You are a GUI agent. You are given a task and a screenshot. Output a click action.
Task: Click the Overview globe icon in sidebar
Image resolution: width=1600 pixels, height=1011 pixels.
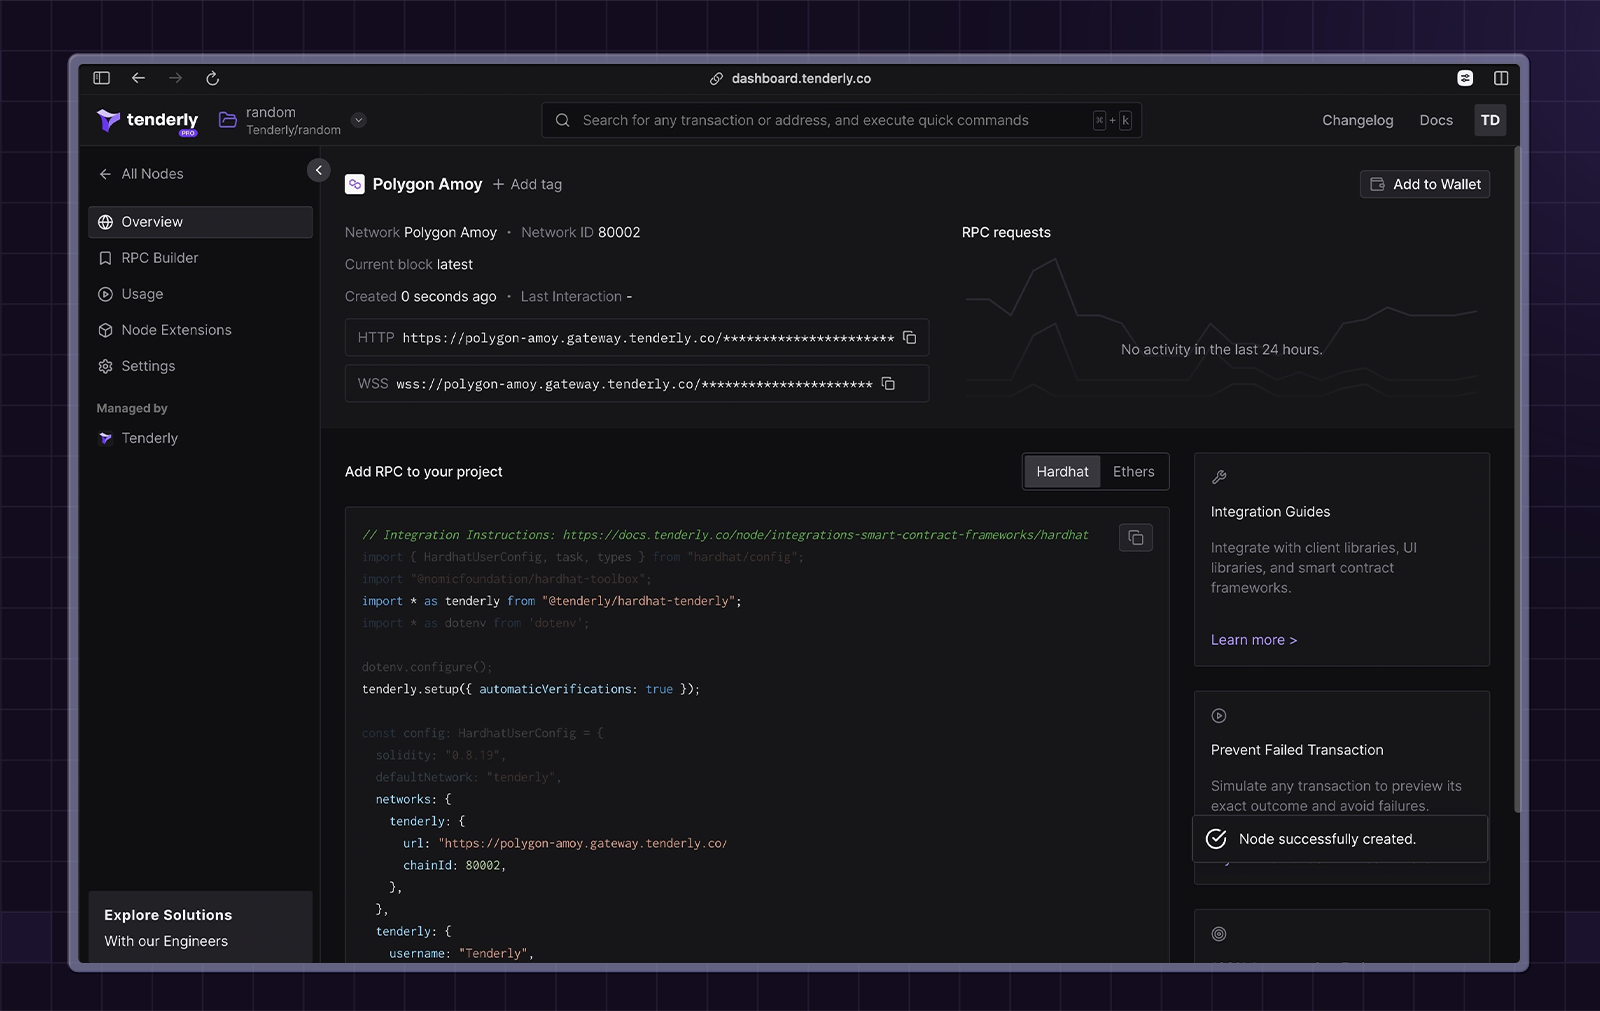tap(105, 222)
